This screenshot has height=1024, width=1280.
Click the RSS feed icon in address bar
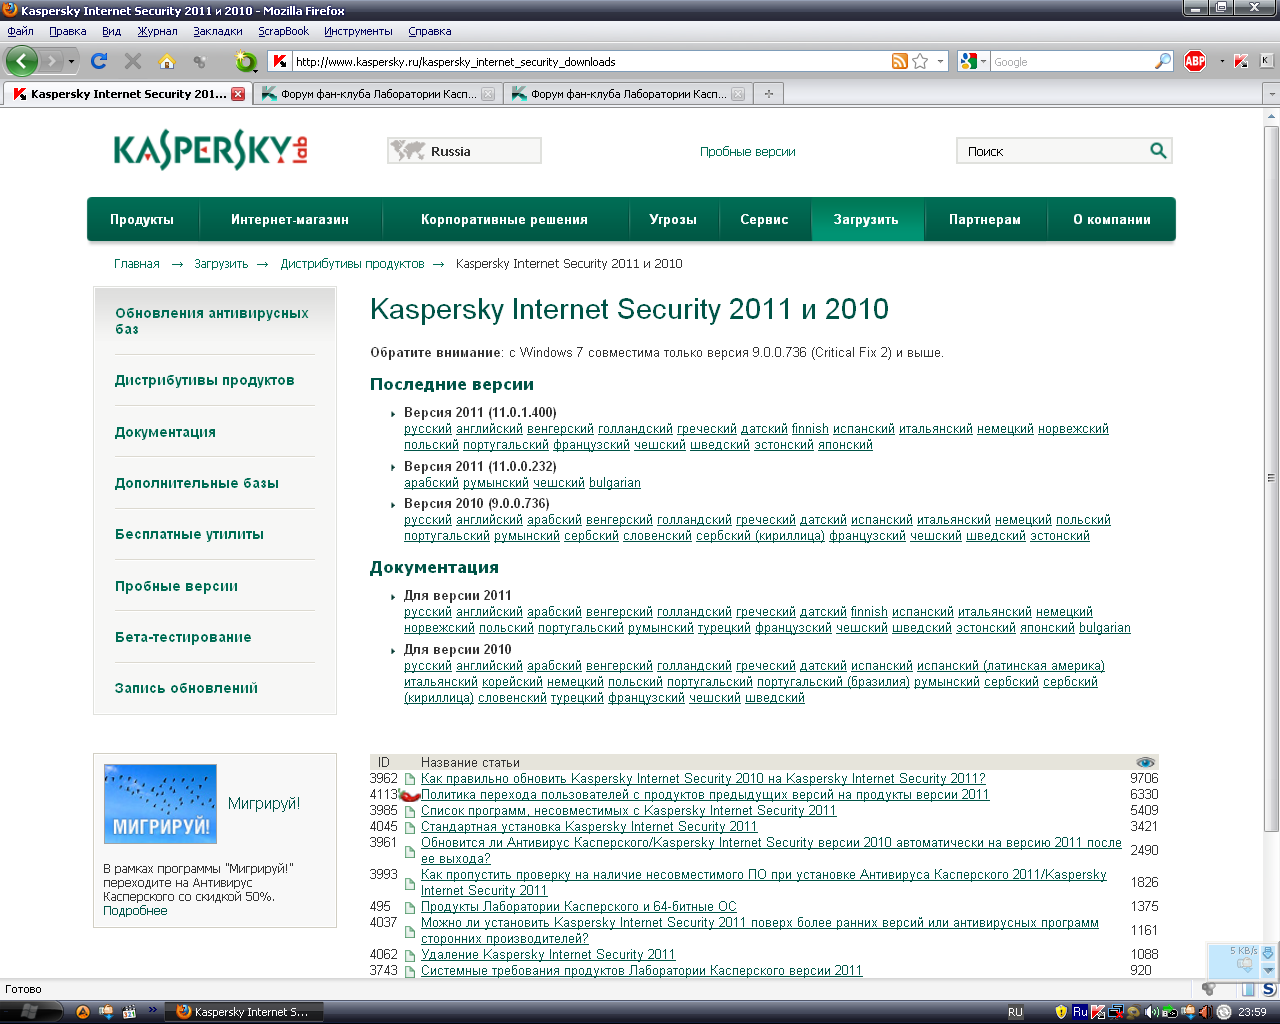[x=900, y=61]
